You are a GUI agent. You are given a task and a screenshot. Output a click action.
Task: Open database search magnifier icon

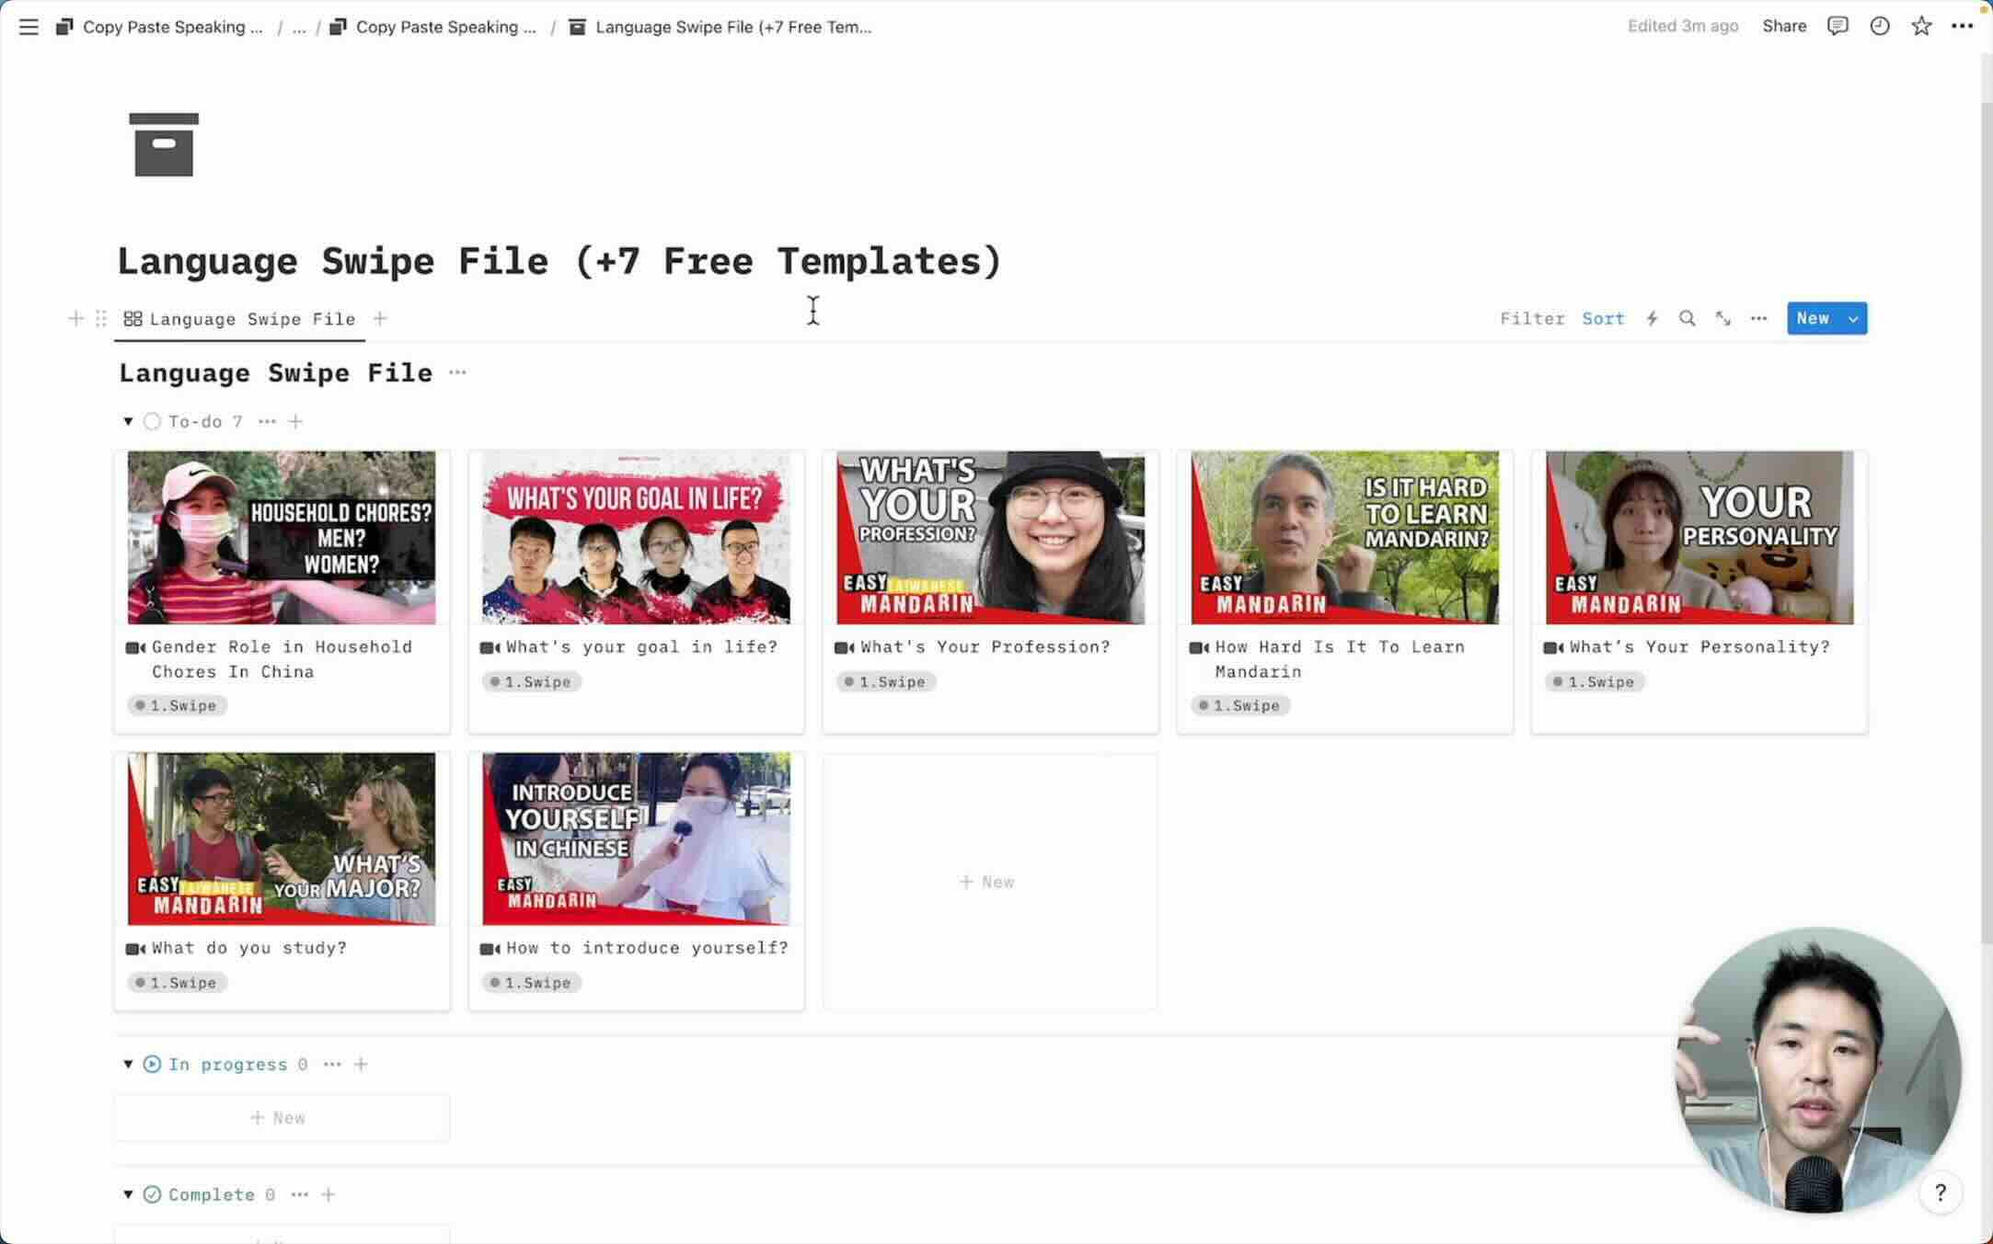tap(1687, 319)
